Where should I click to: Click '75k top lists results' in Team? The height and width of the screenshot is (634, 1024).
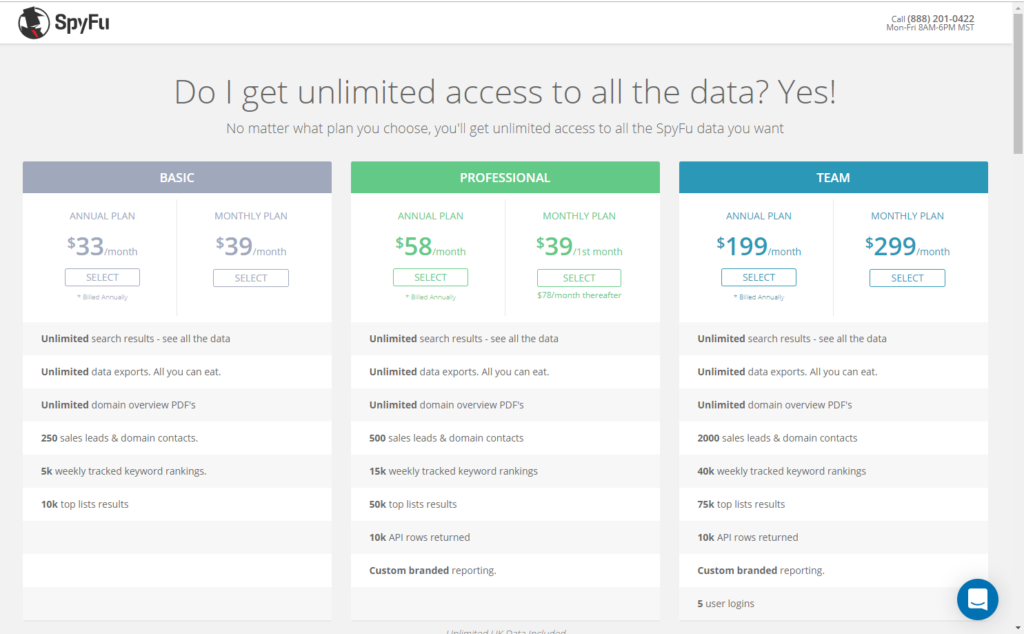pyautogui.click(x=741, y=504)
